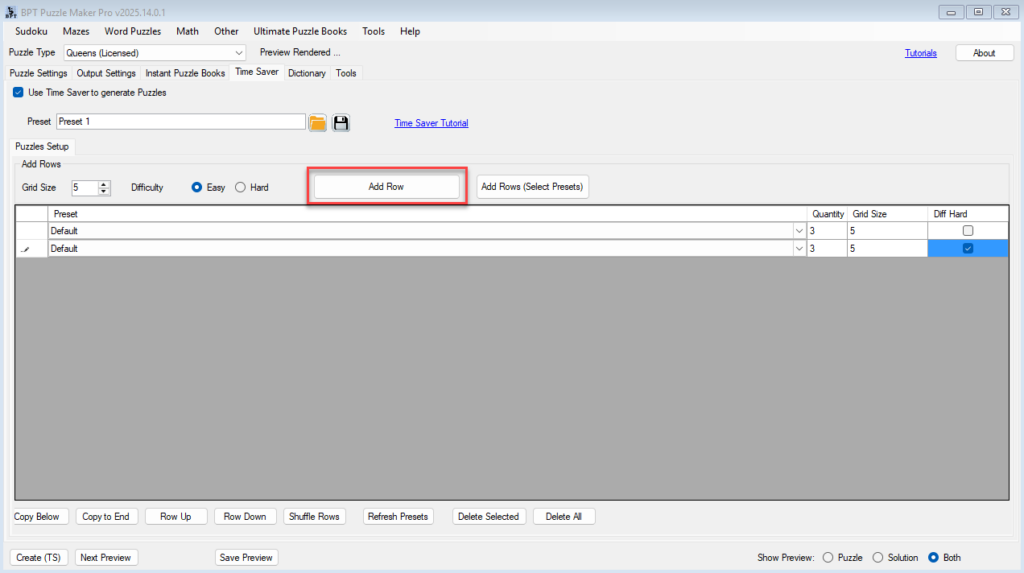Increase Grid Size with up arrow
The height and width of the screenshot is (573, 1024).
point(104,184)
